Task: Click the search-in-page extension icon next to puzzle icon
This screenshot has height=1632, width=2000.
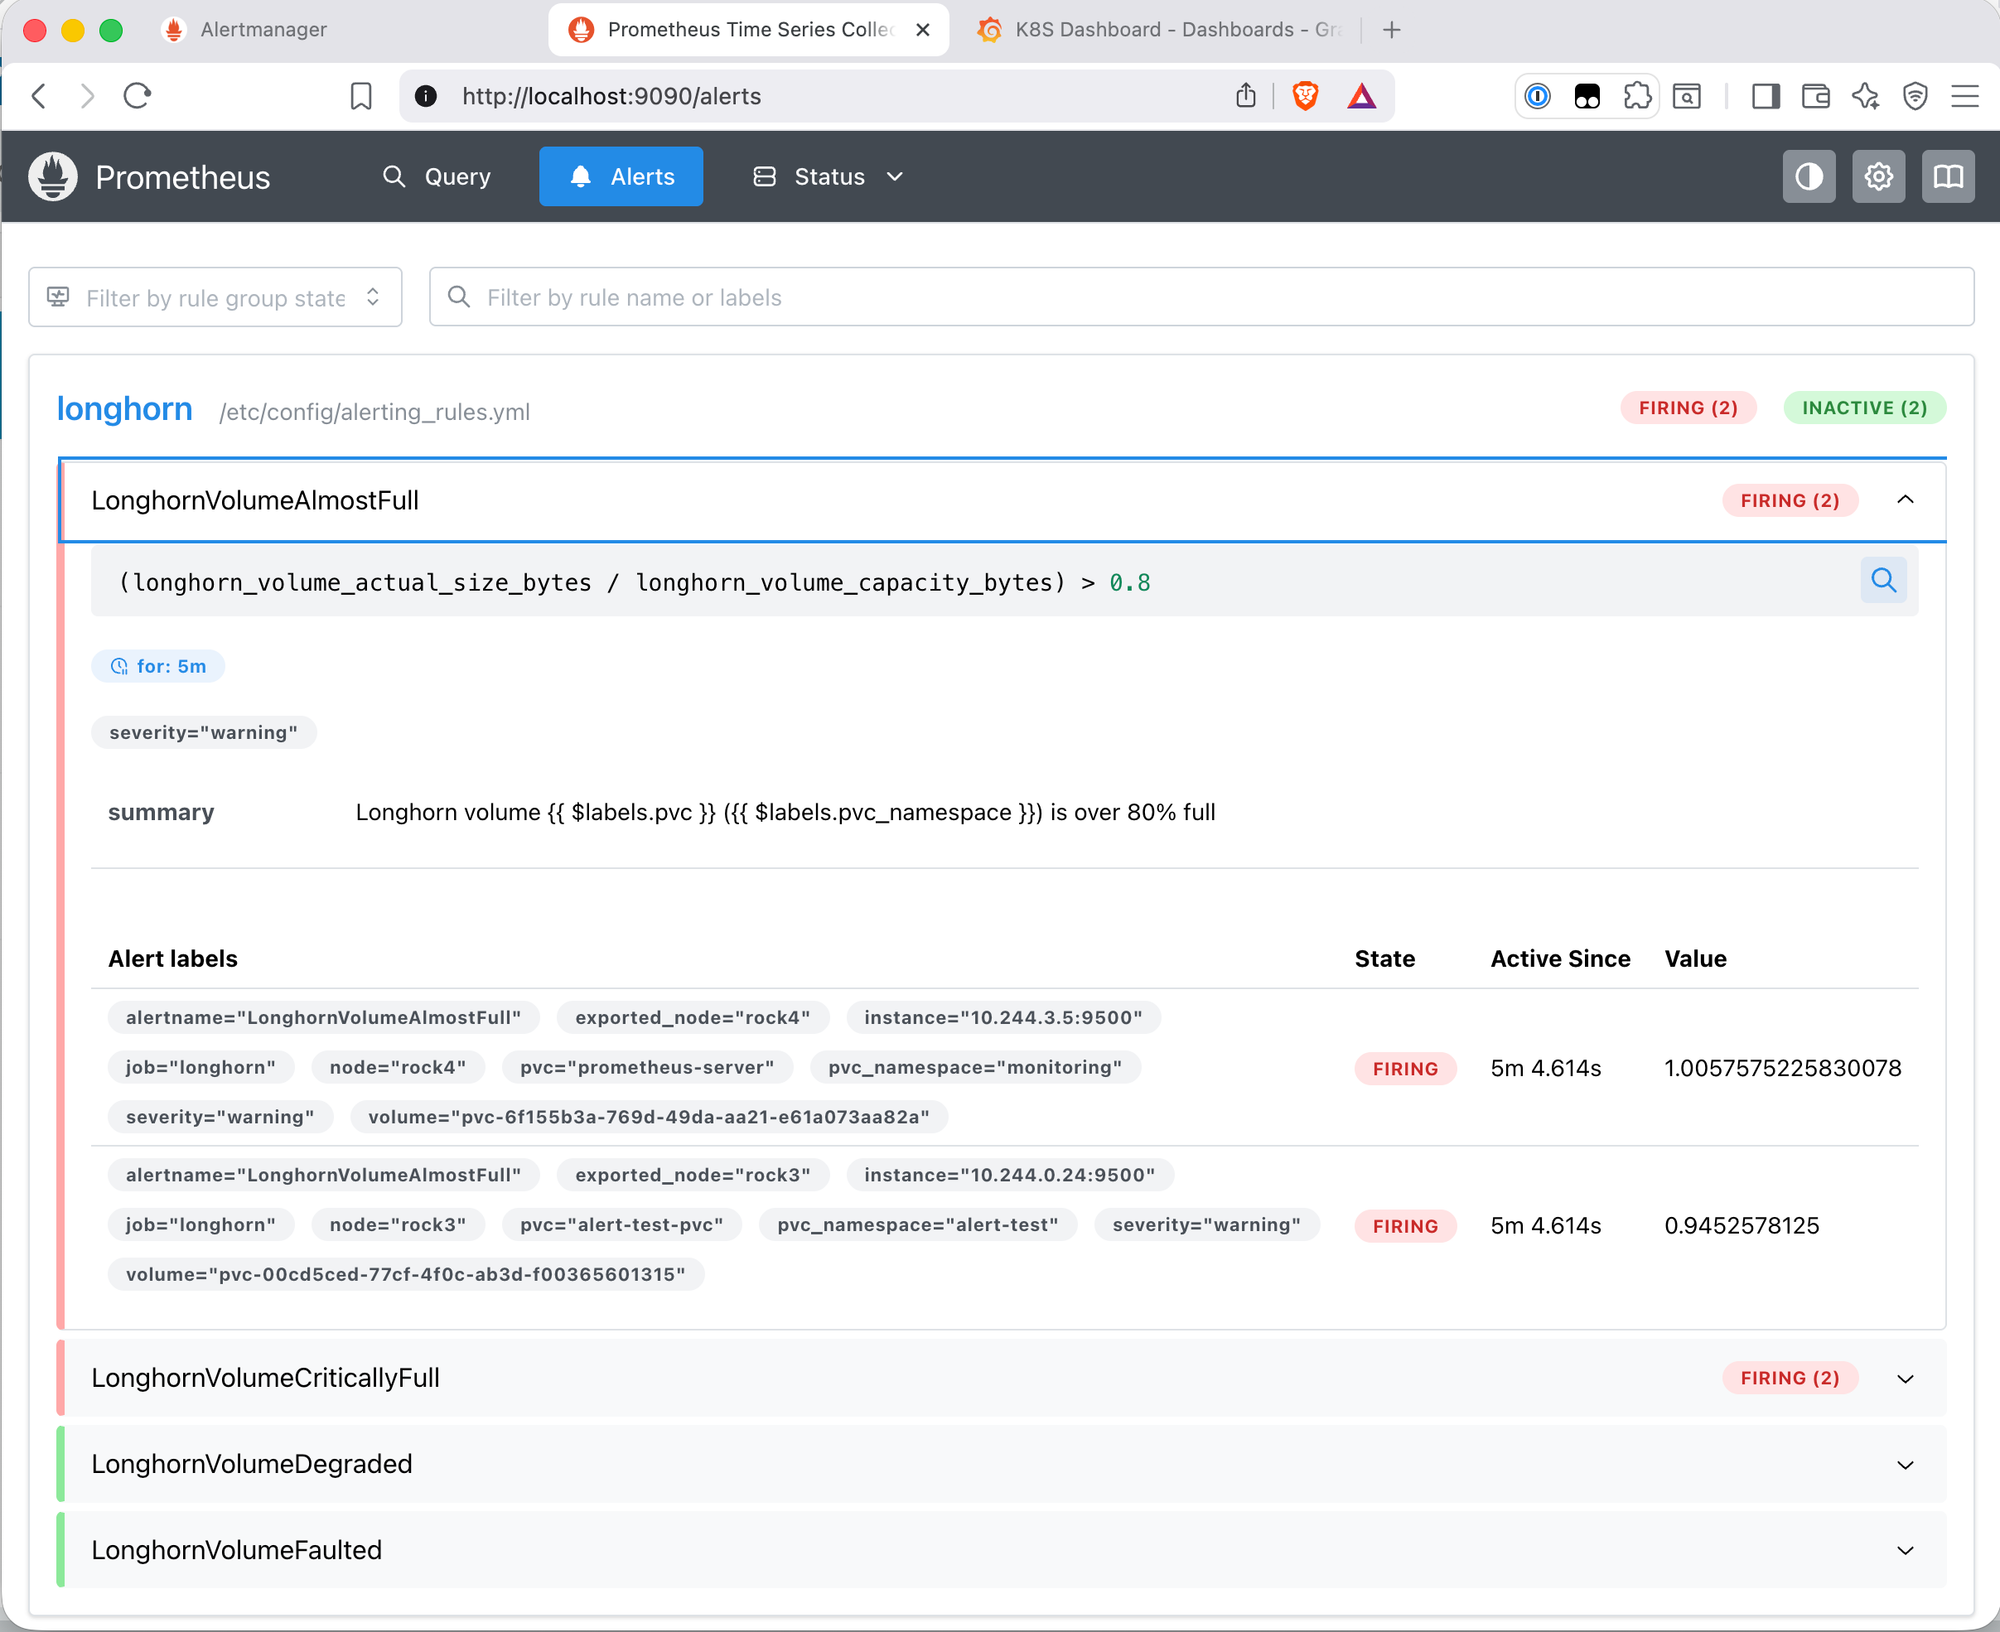Action: click(x=1687, y=96)
